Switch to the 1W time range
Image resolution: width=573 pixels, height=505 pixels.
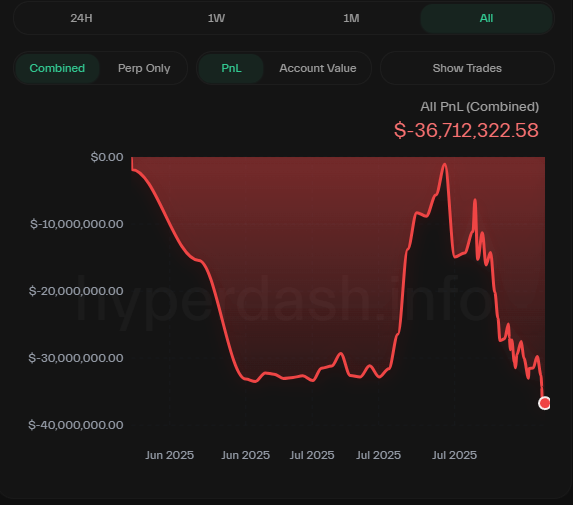(216, 18)
